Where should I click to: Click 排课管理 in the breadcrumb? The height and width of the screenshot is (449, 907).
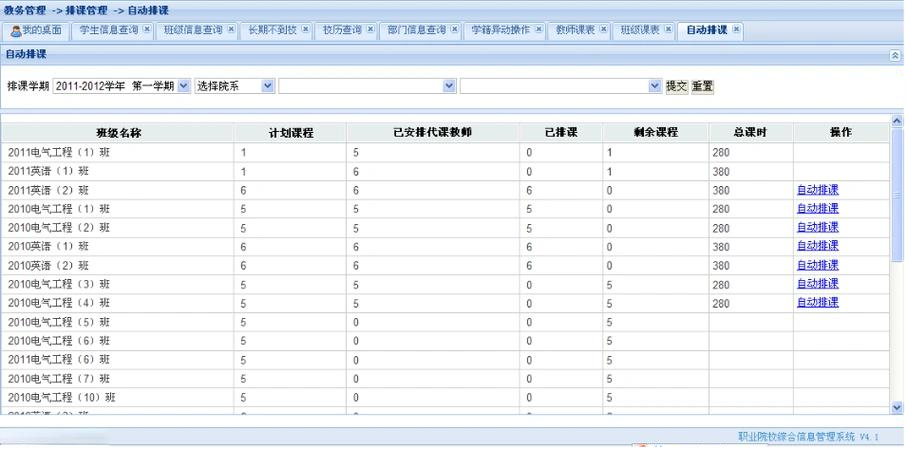coord(87,10)
